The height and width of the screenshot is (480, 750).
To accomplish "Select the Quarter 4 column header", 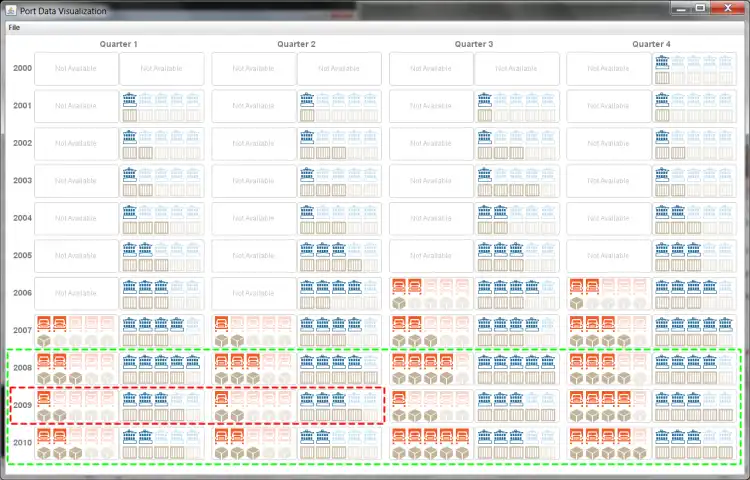I will pyautogui.click(x=651, y=44).
